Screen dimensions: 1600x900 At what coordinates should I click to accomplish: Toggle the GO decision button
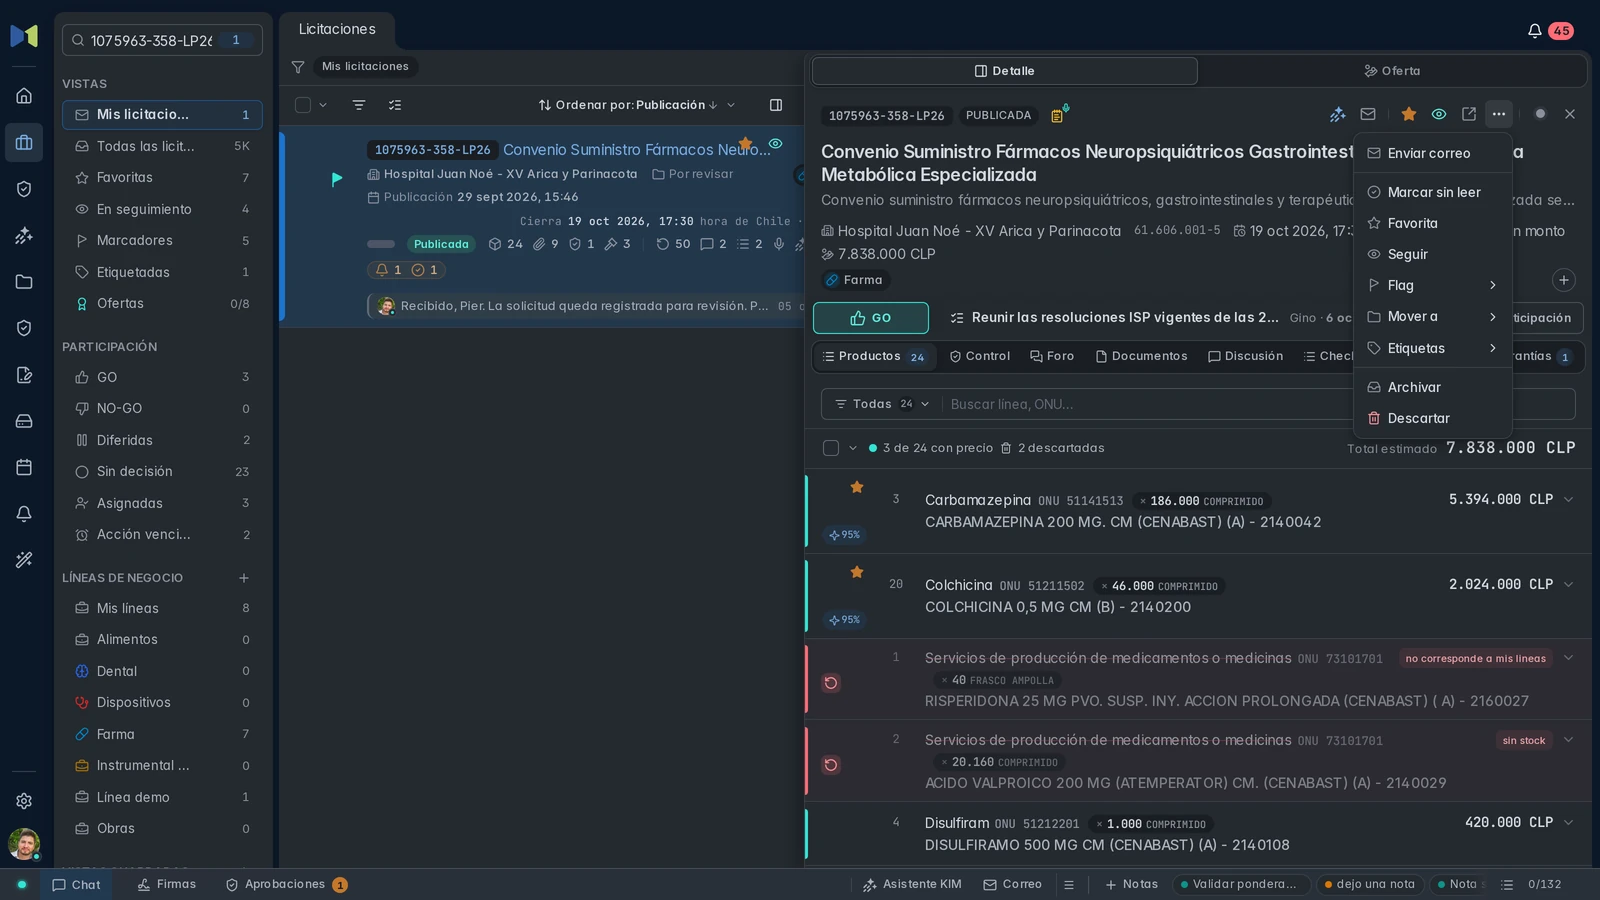(x=871, y=318)
